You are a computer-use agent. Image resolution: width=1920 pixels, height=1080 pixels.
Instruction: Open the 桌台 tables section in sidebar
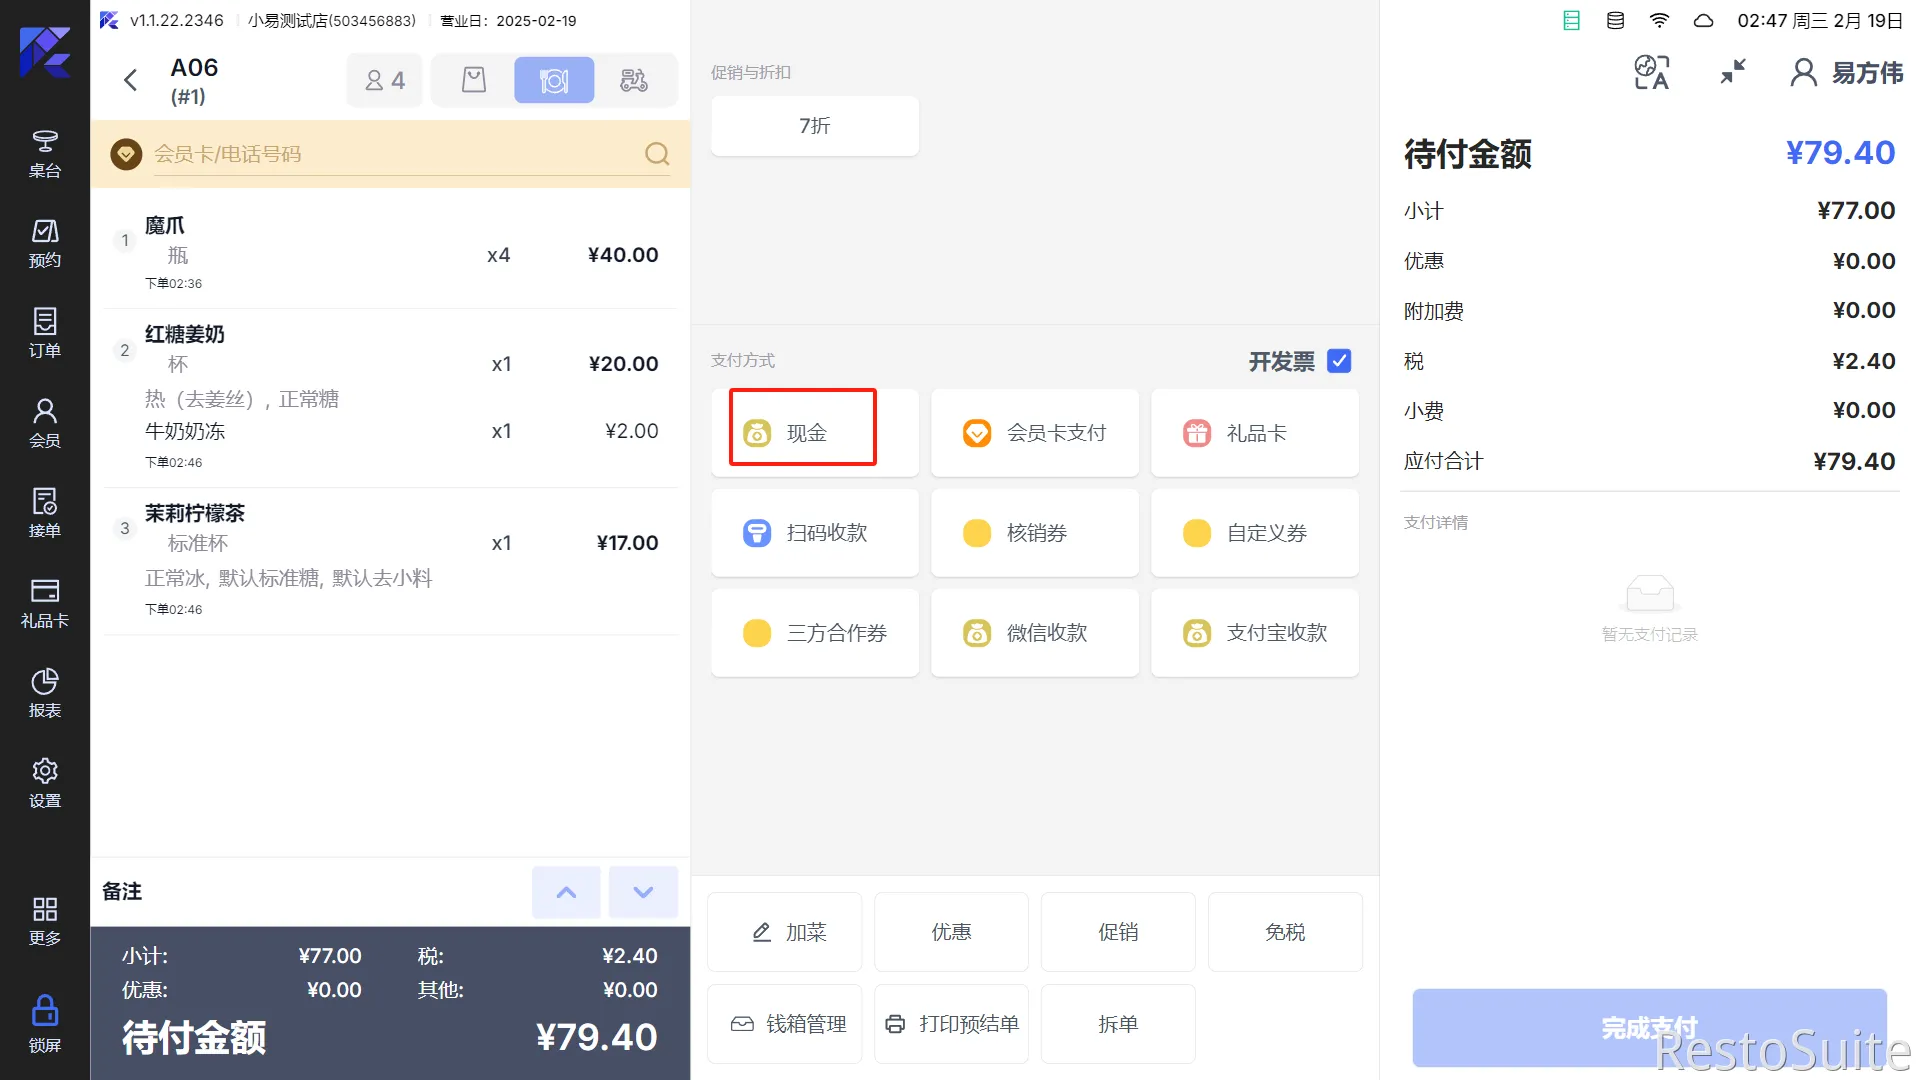[x=45, y=154]
